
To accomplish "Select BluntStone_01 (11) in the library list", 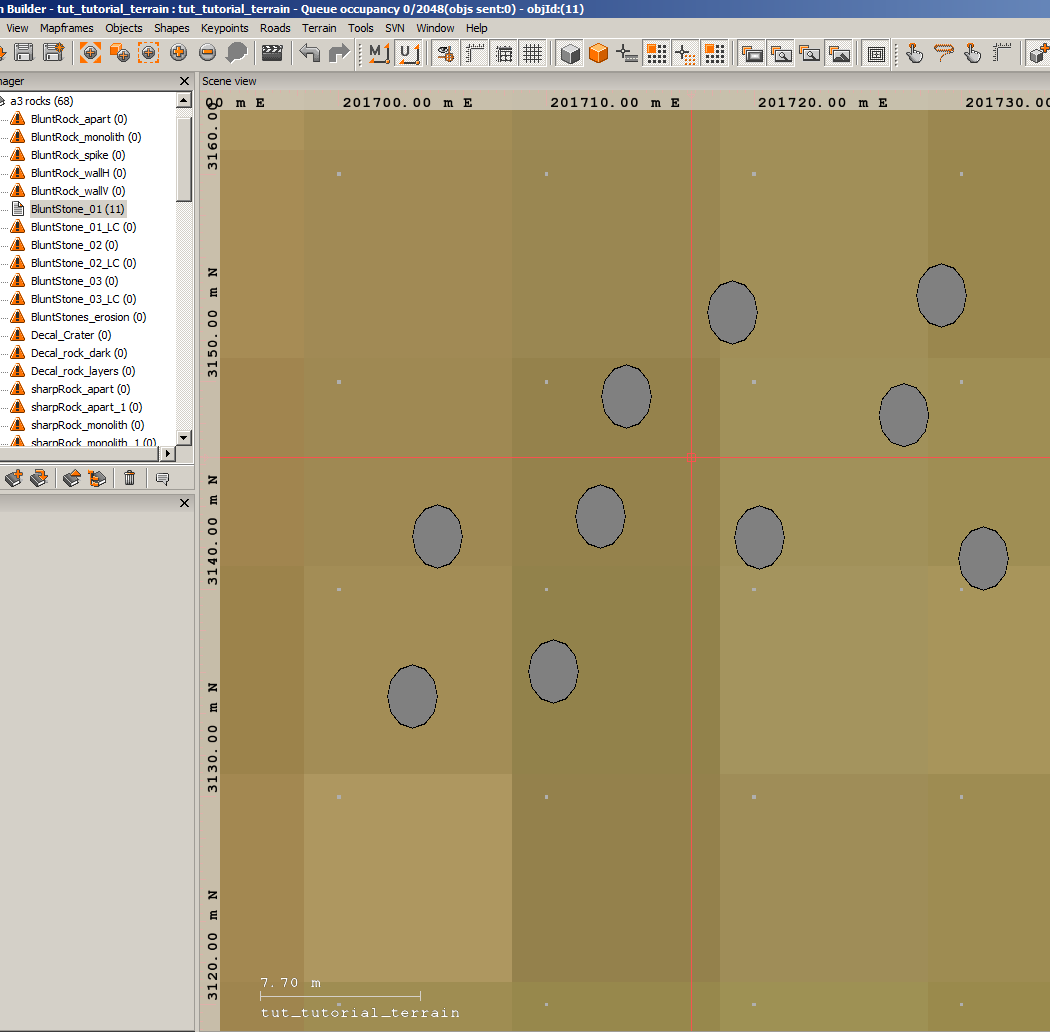I will click(77, 209).
